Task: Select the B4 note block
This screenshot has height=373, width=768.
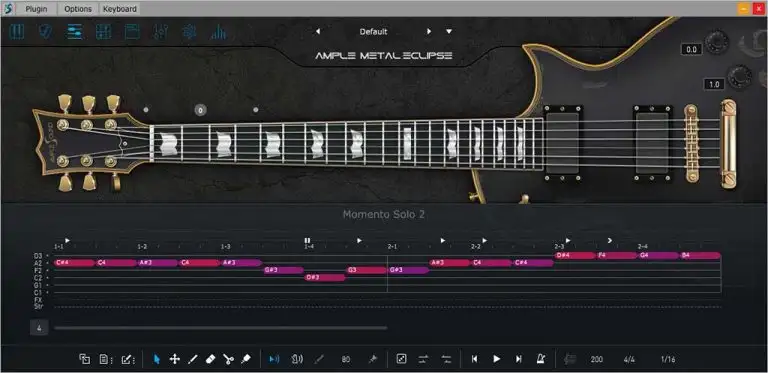Action: pyautogui.click(x=700, y=256)
